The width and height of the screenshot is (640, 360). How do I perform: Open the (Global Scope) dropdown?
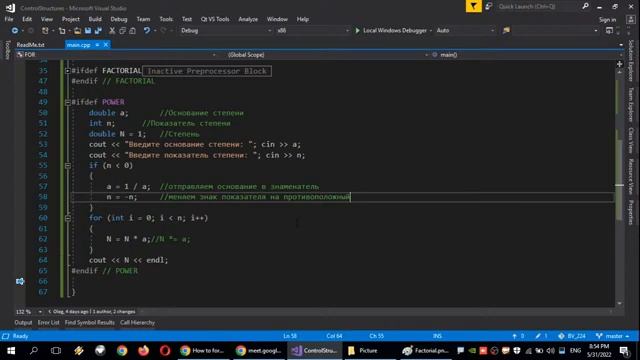pos(327,55)
